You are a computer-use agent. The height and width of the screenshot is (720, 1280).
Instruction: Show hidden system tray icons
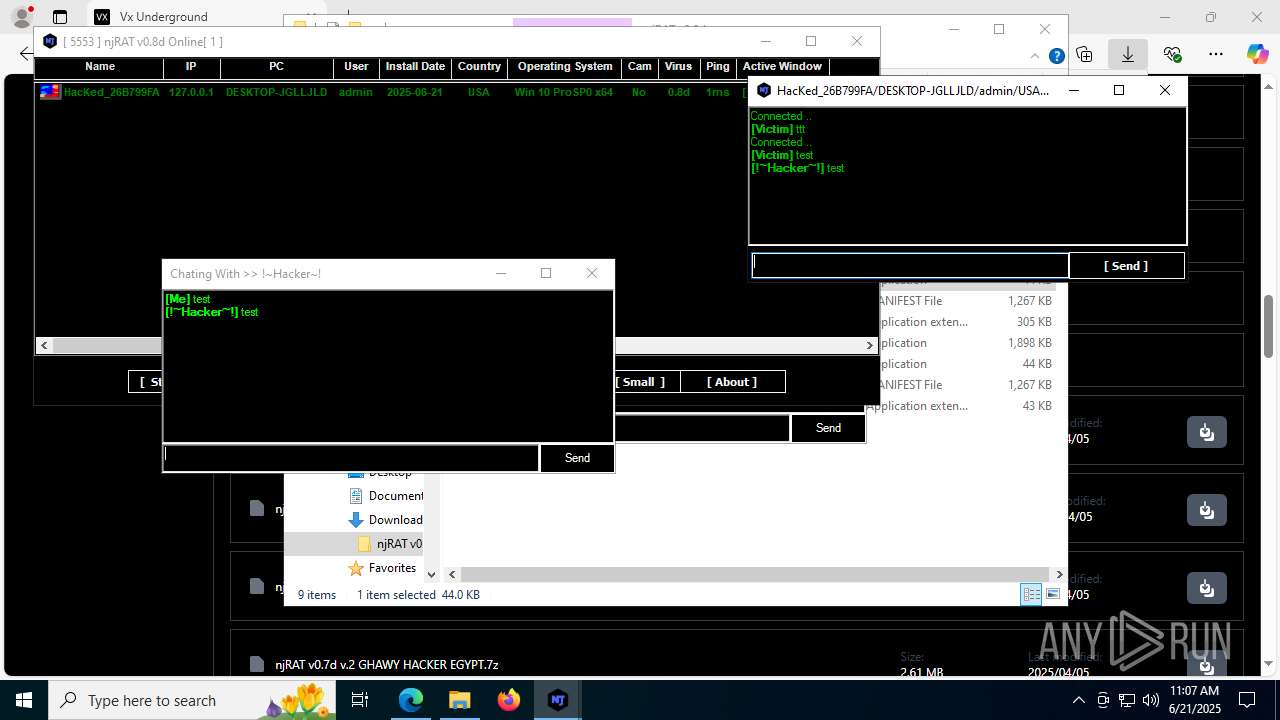(x=1078, y=700)
